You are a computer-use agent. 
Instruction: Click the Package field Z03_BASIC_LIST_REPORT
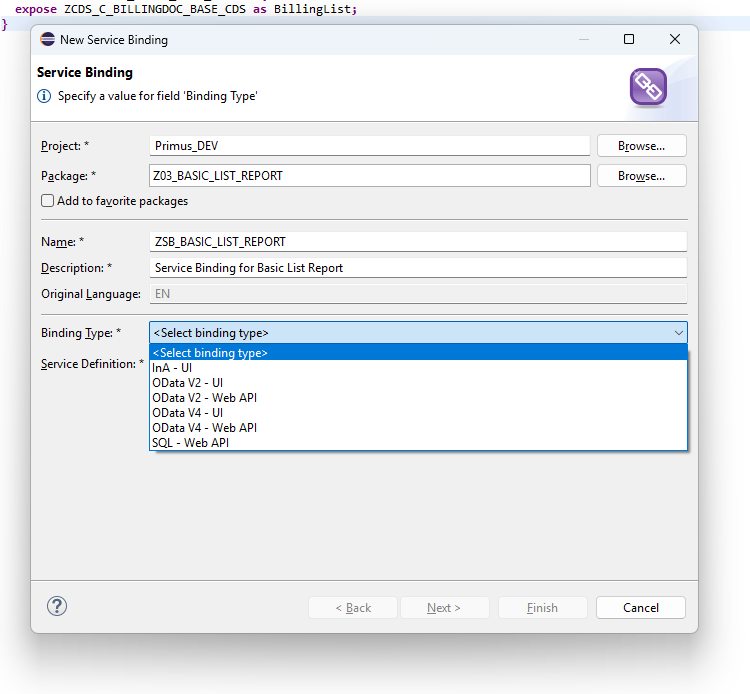click(x=370, y=176)
